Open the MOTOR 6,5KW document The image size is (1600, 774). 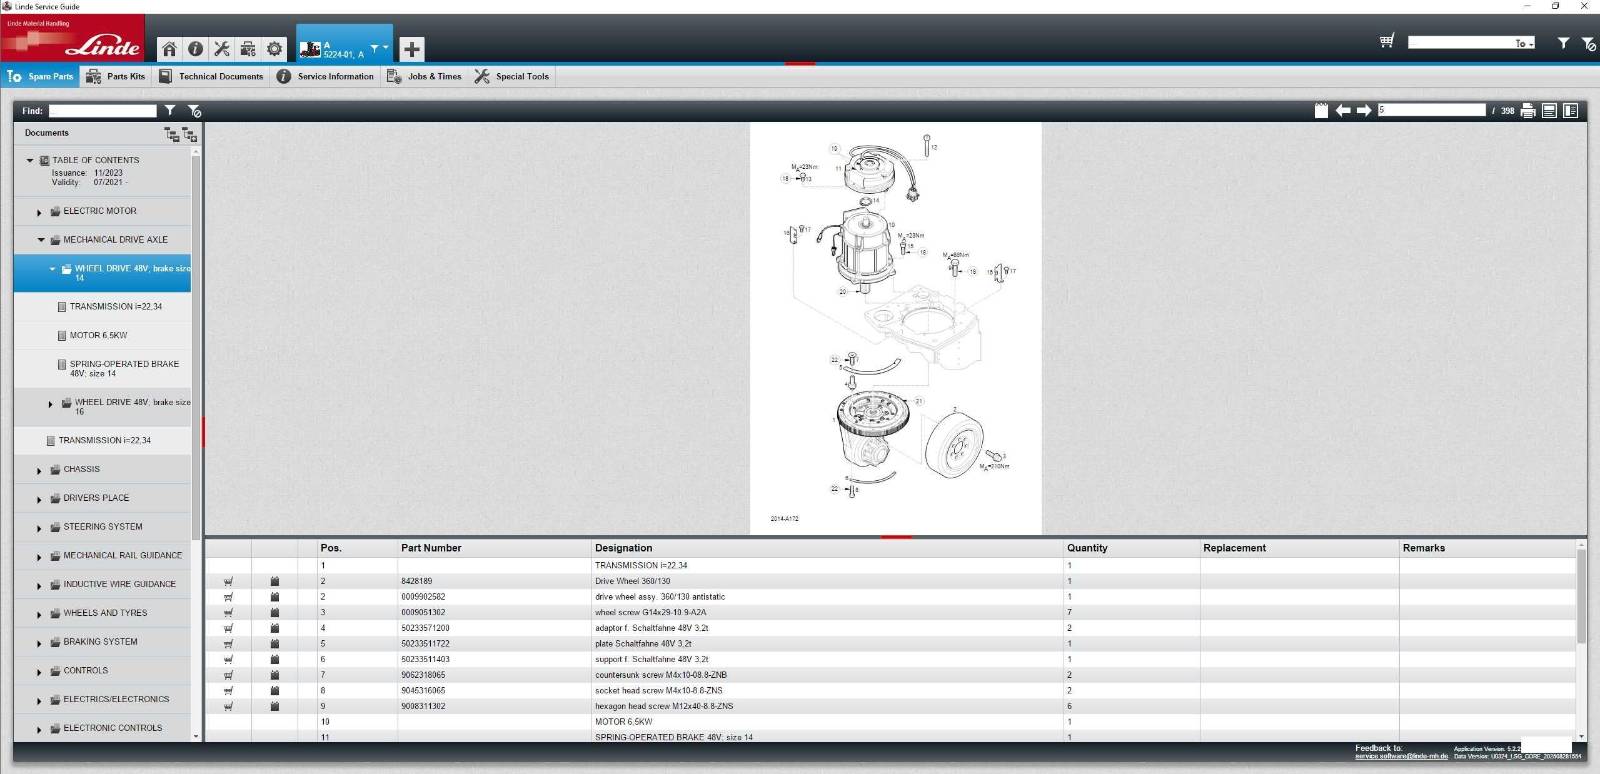pyautogui.click(x=98, y=336)
